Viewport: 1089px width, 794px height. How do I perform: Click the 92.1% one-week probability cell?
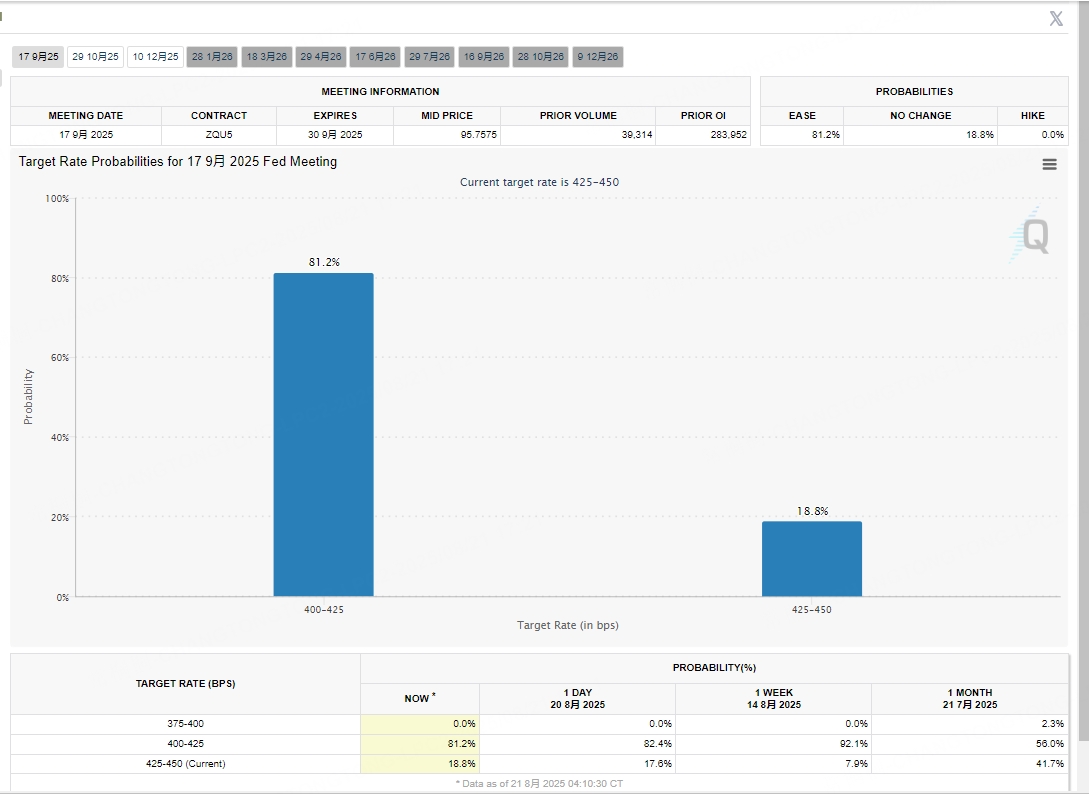tap(774, 744)
